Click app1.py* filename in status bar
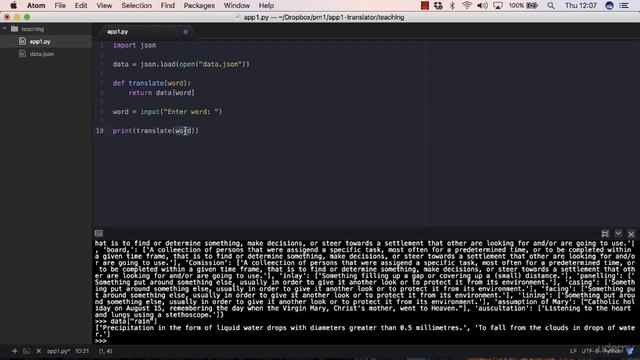This screenshot has width=640, height=360. coord(58,351)
